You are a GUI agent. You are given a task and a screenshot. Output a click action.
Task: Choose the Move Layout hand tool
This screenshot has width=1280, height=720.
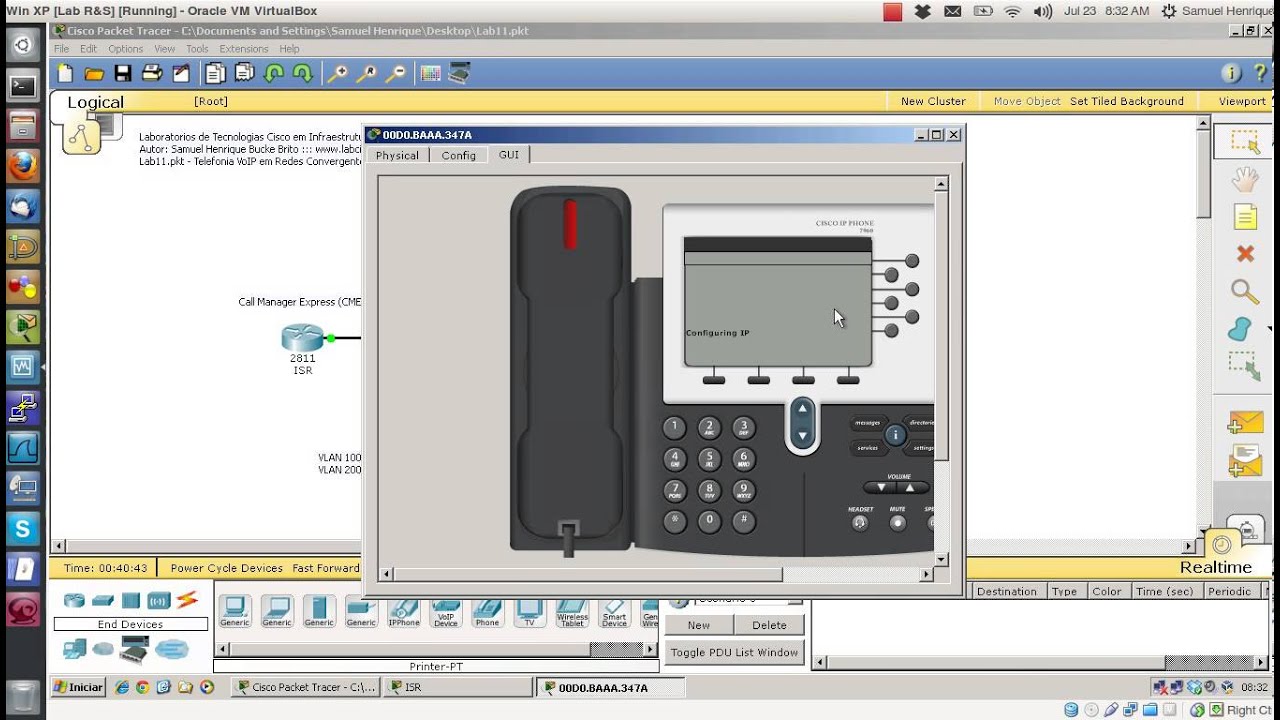coord(1244,179)
